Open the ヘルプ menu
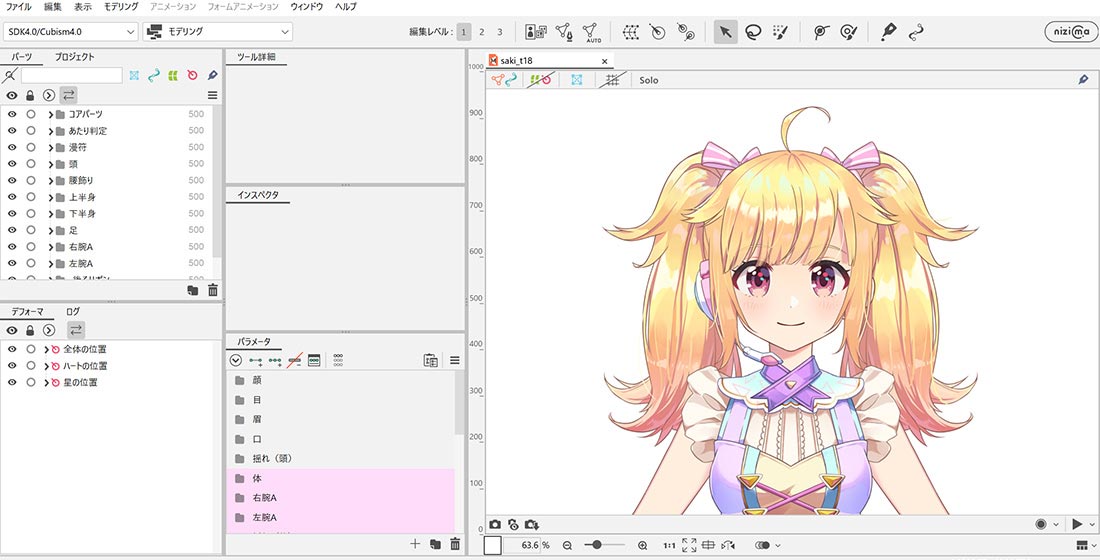The image size is (1100, 560). coord(345,6)
